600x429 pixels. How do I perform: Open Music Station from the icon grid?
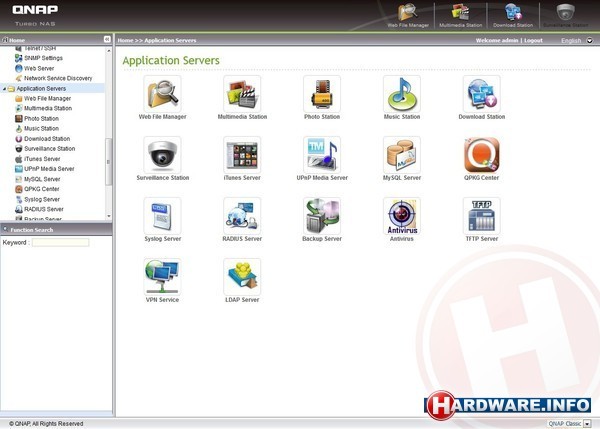[402, 94]
